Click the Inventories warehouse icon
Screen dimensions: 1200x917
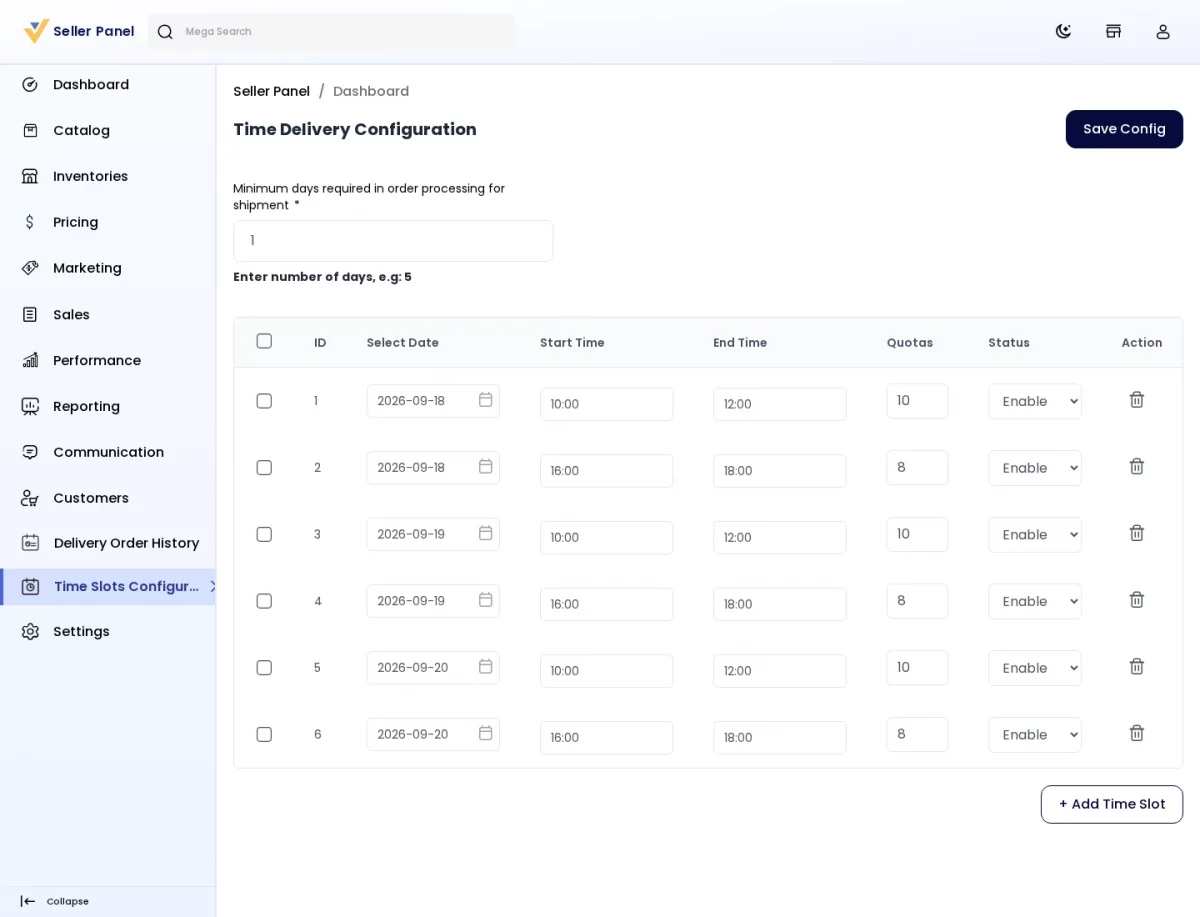click(30, 176)
